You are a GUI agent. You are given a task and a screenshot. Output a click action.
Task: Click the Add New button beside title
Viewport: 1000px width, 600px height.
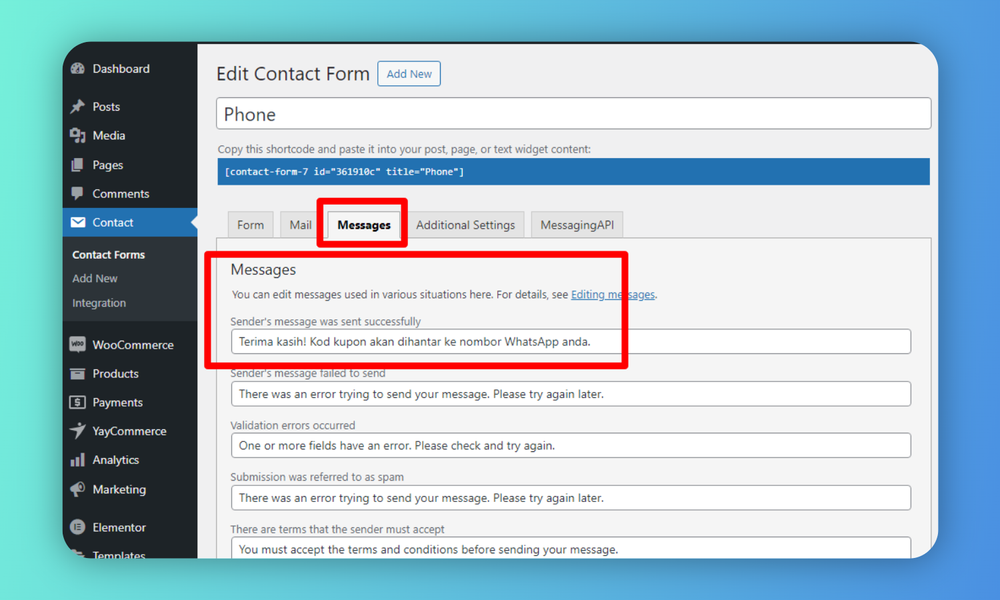tap(409, 74)
